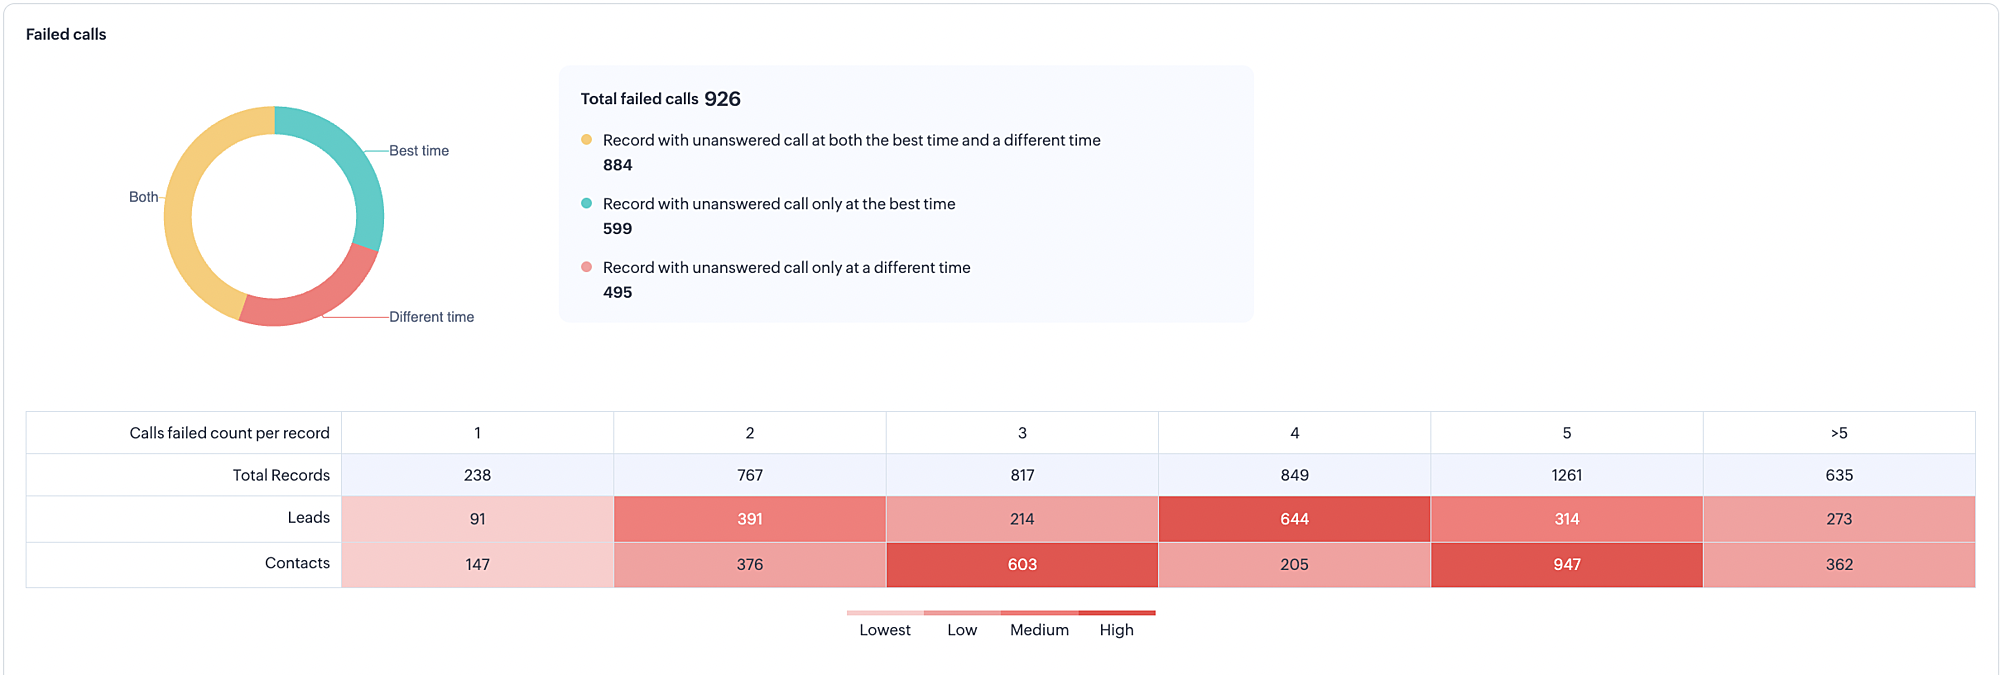Click the Best time chart label
The width and height of the screenshot is (2000, 675).
point(419,151)
